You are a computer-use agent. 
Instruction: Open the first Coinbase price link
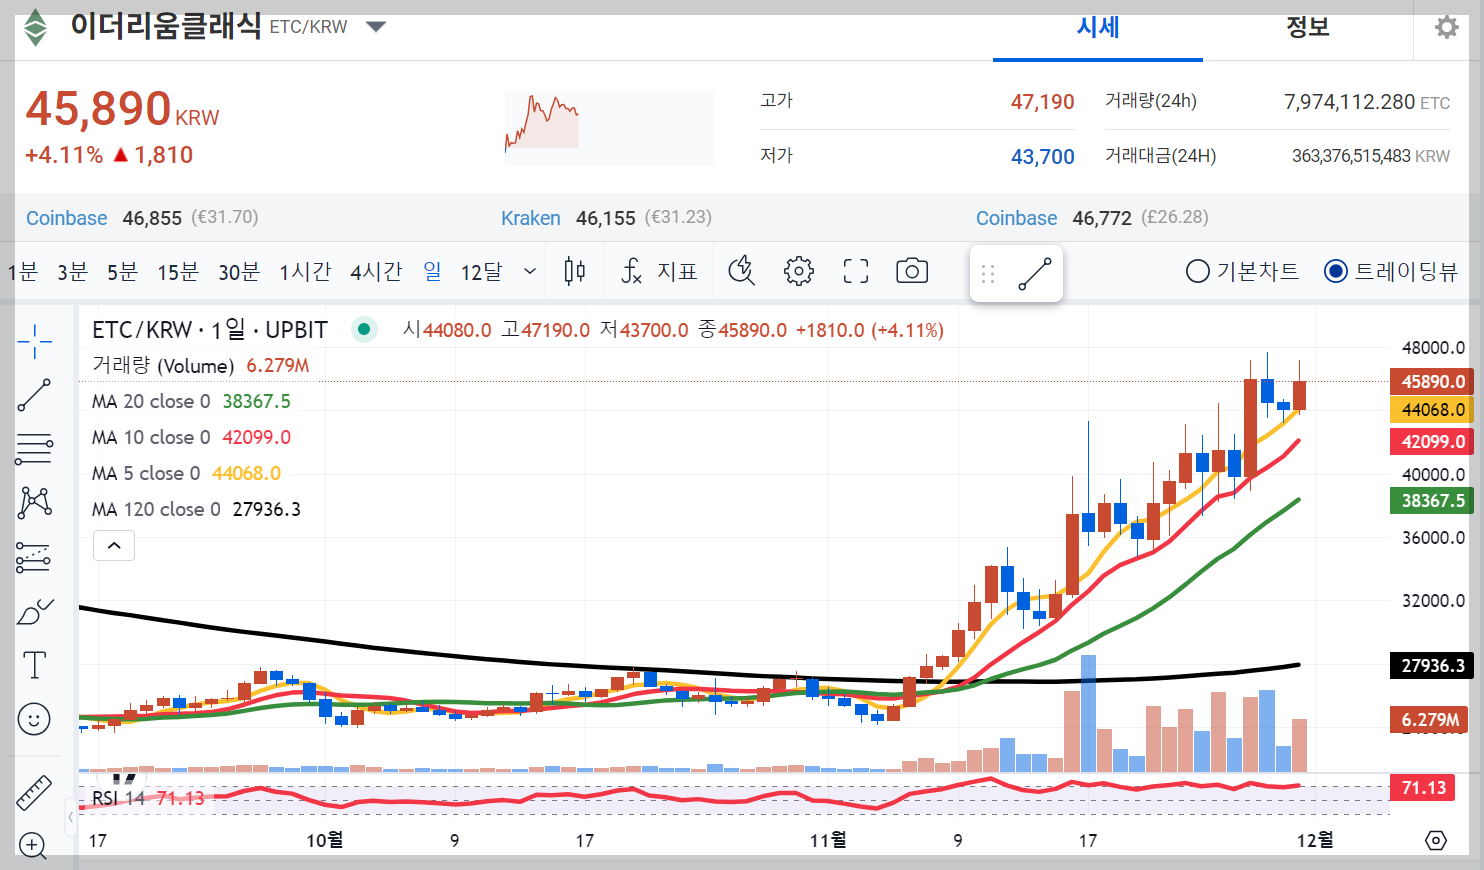66,218
